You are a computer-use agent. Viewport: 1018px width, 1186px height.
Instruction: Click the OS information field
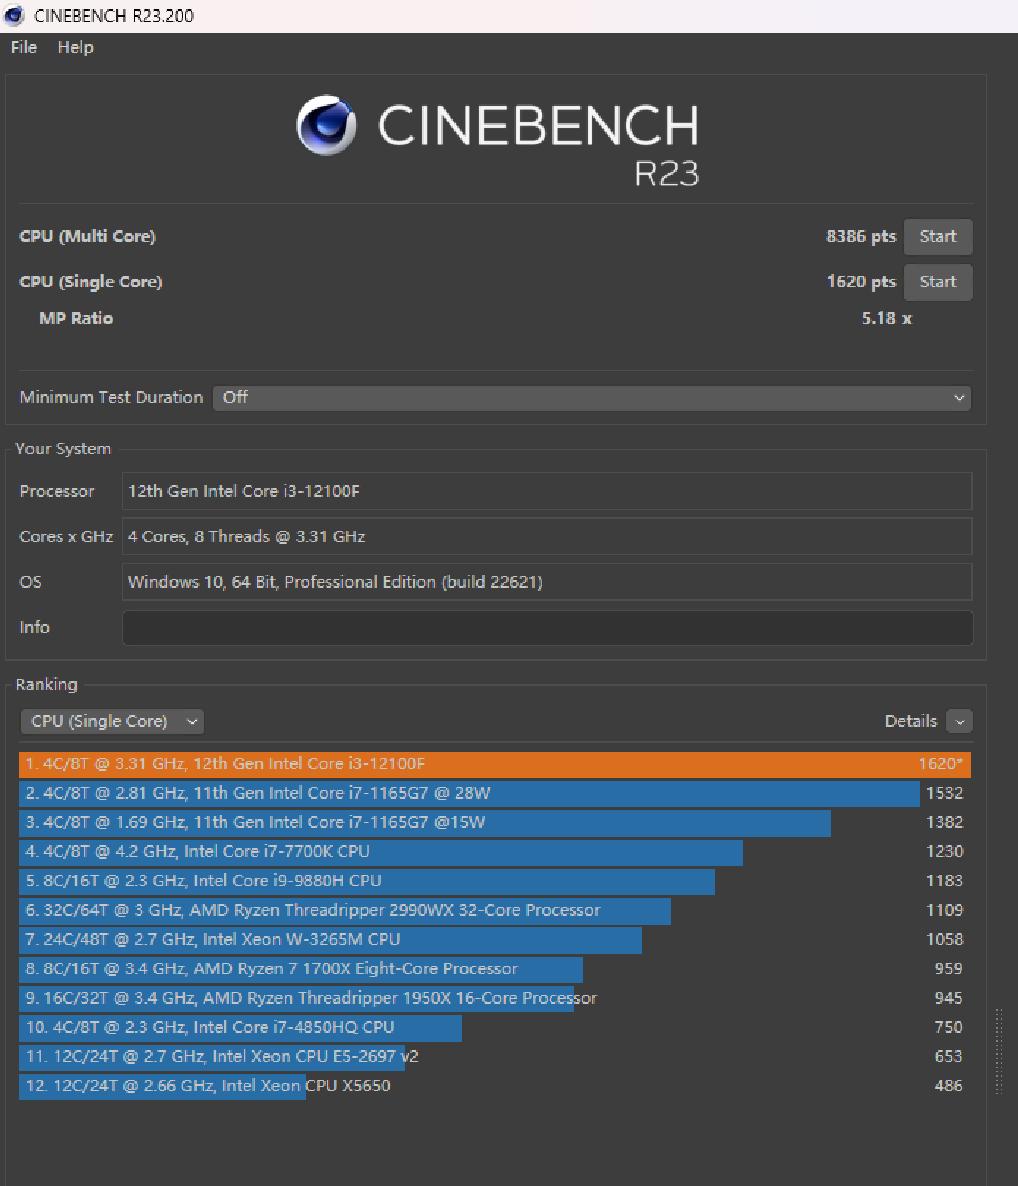pyautogui.click(x=546, y=582)
